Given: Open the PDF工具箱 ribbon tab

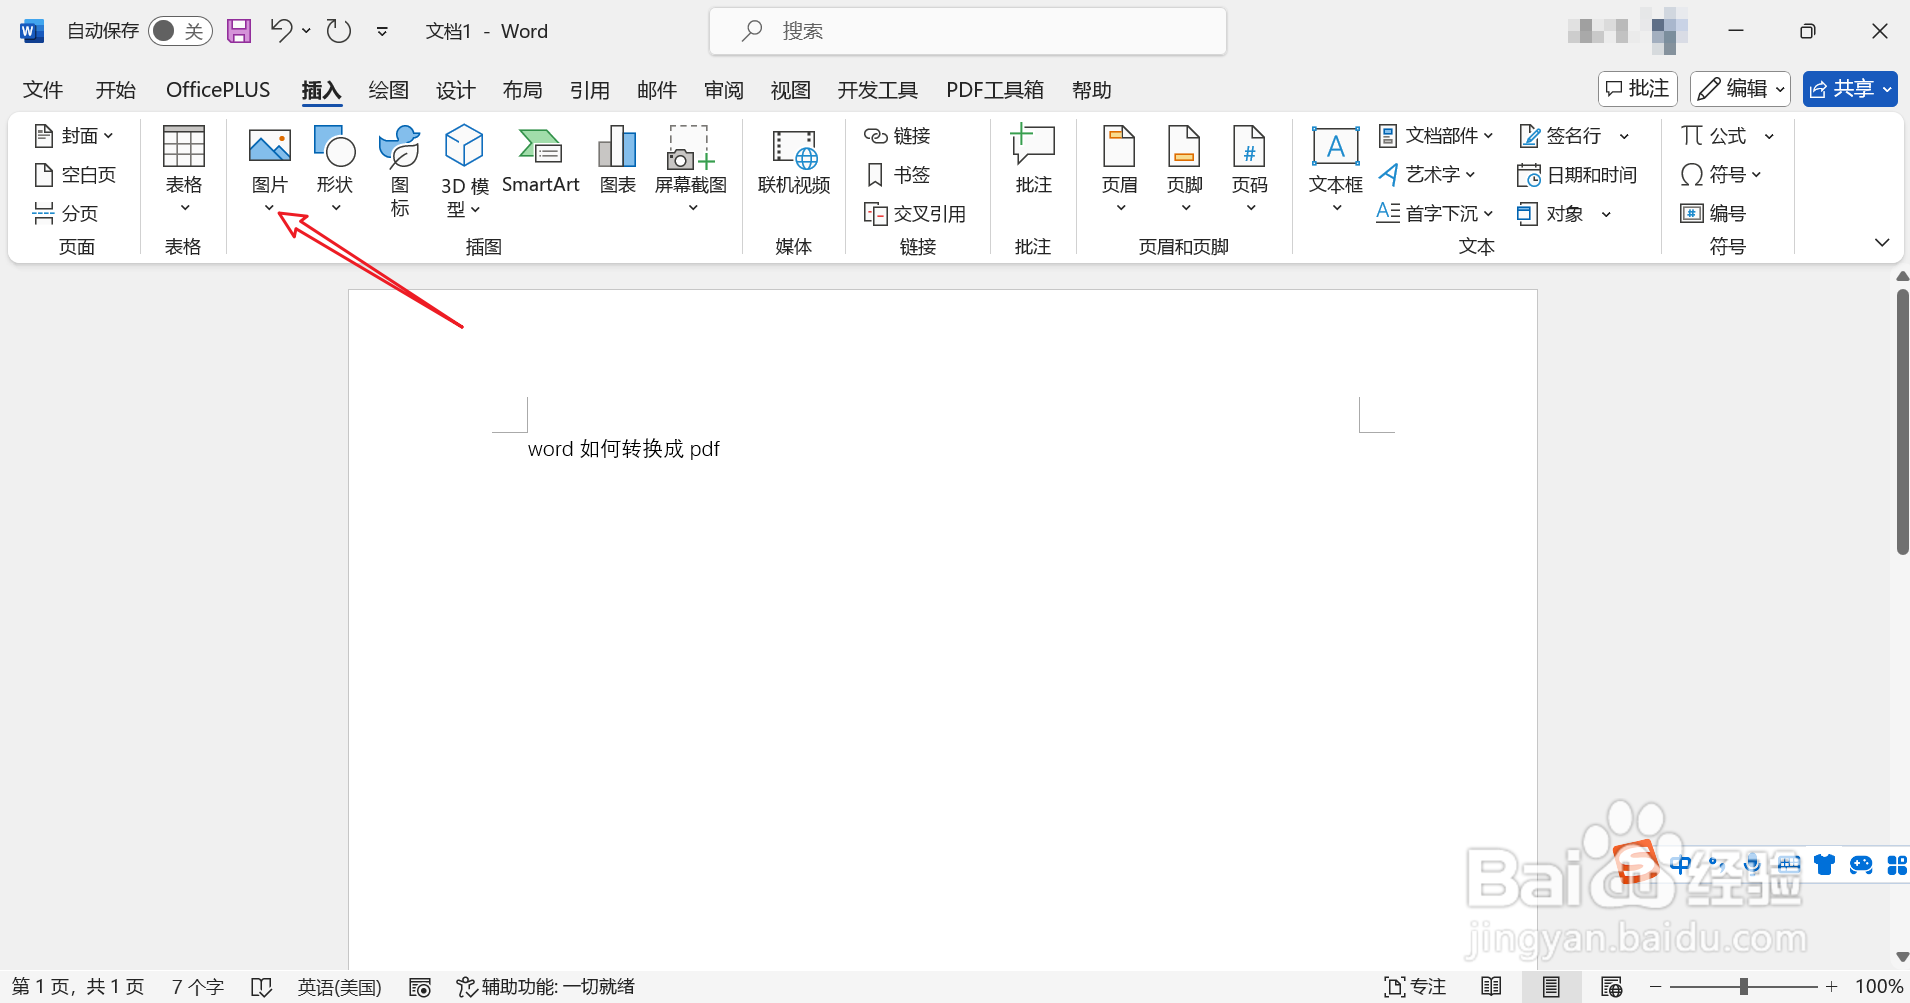Looking at the screenshot, I should coord(994,89).
